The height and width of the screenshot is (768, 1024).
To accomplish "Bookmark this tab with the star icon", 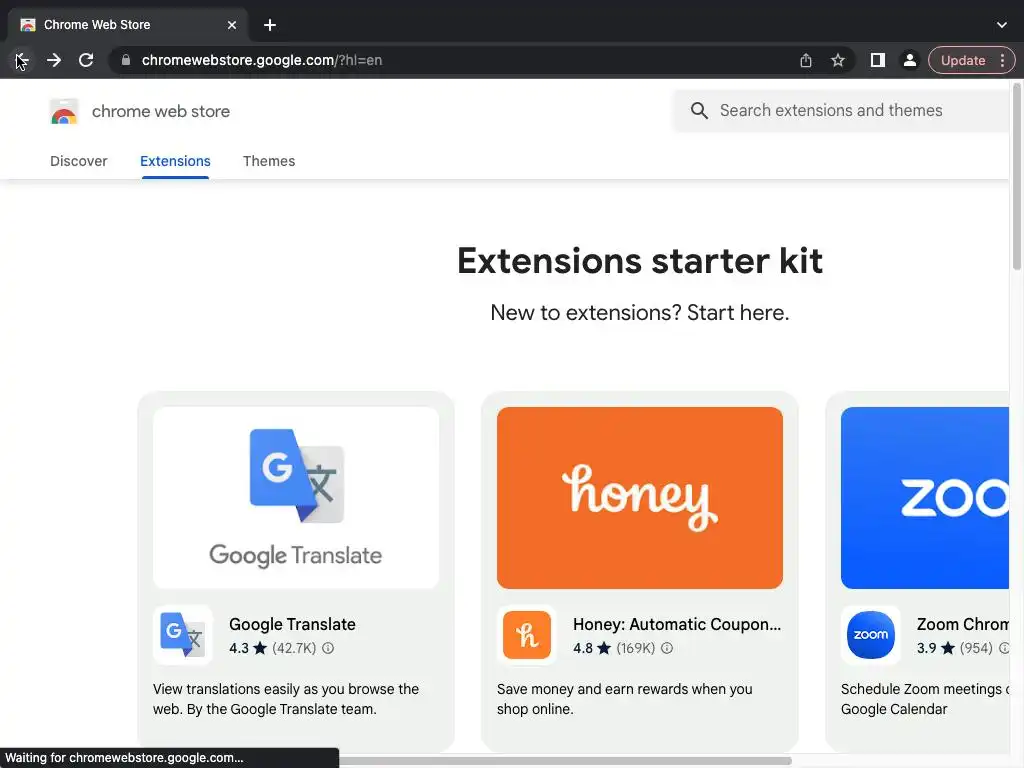I will pyautogui.click(x=838, y=60).
